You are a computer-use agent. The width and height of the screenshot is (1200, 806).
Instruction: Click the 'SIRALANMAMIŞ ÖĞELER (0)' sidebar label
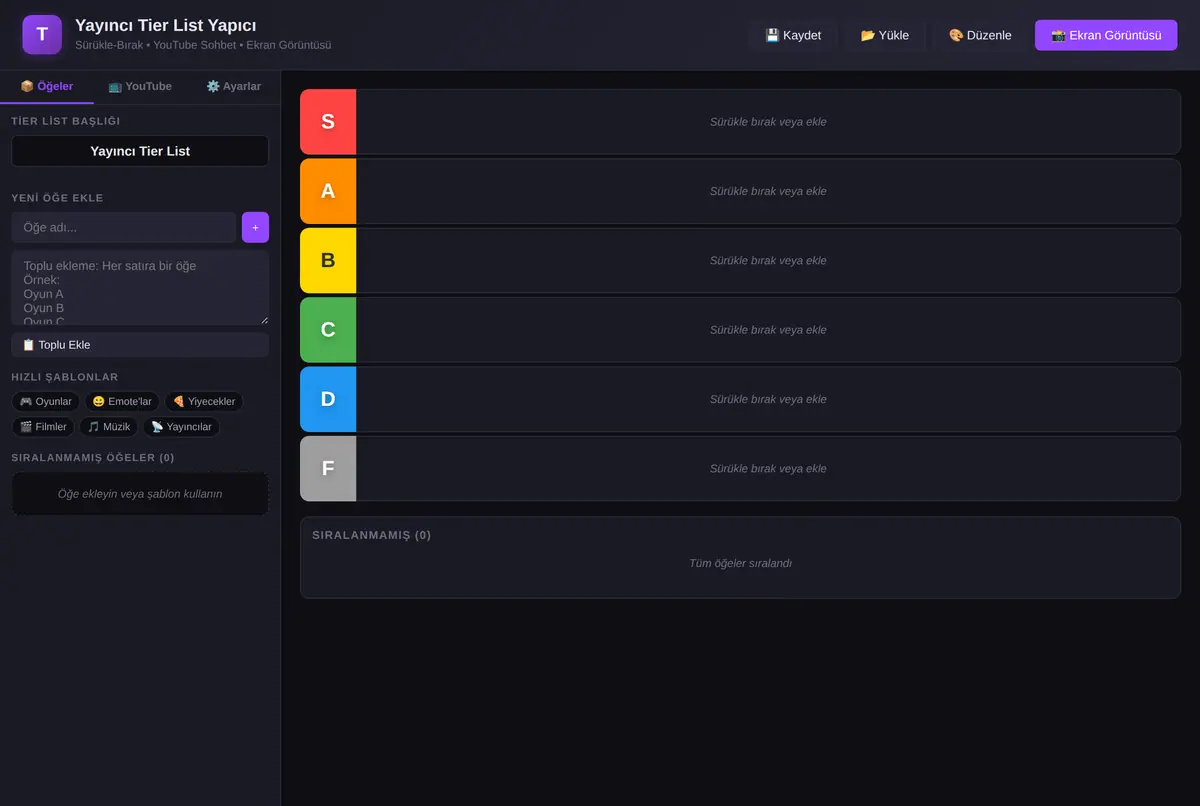(93, 458)
